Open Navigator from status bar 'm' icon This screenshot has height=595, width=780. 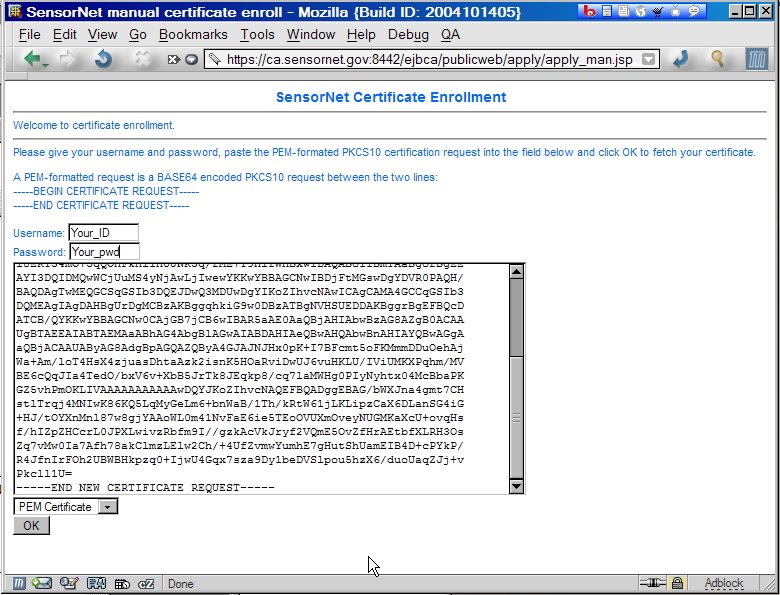19,583
